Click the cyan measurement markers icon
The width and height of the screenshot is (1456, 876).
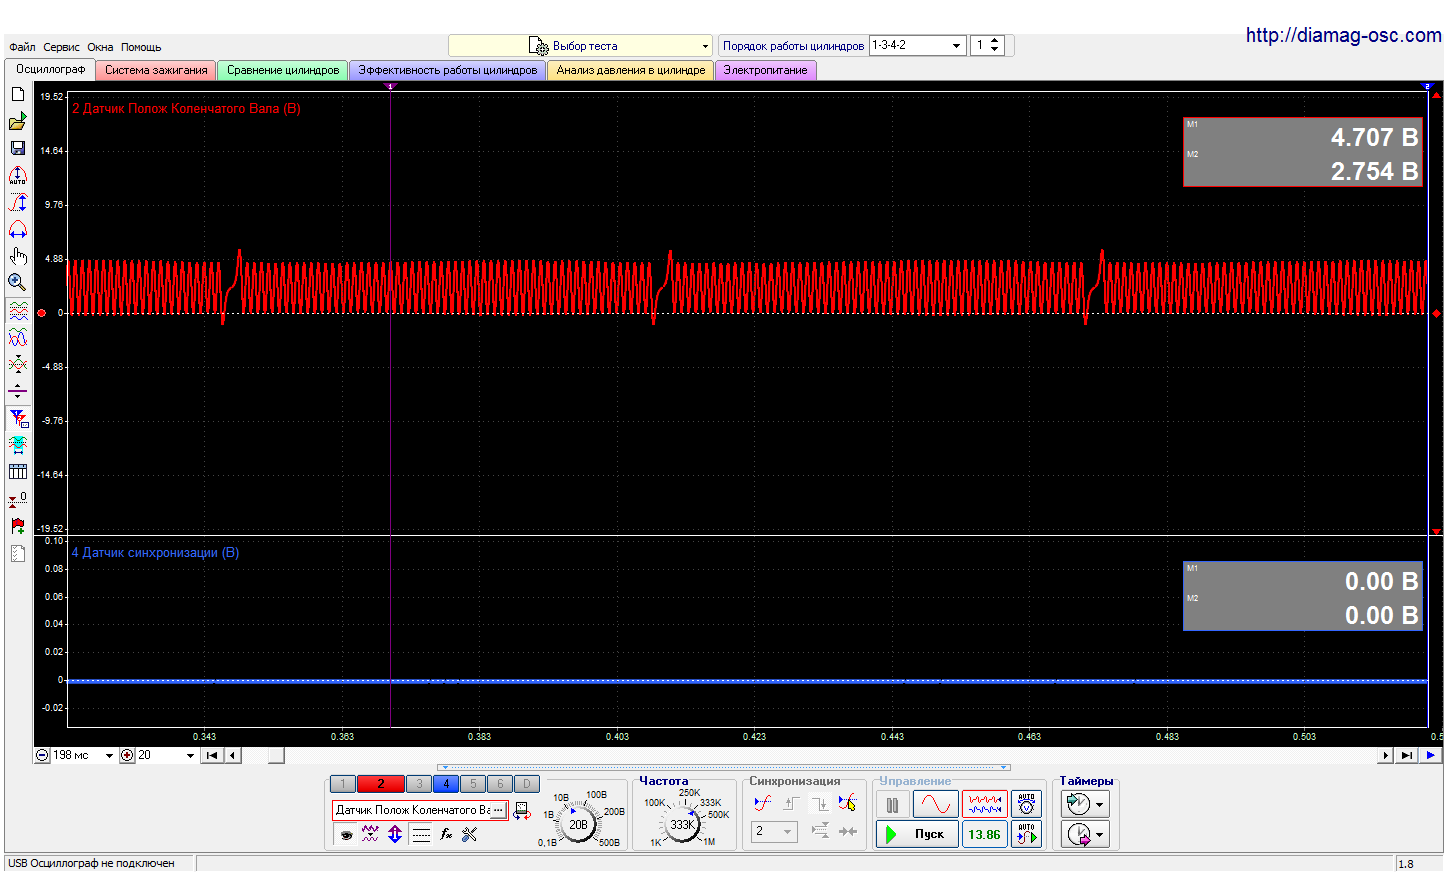click(x=18, y=445)
